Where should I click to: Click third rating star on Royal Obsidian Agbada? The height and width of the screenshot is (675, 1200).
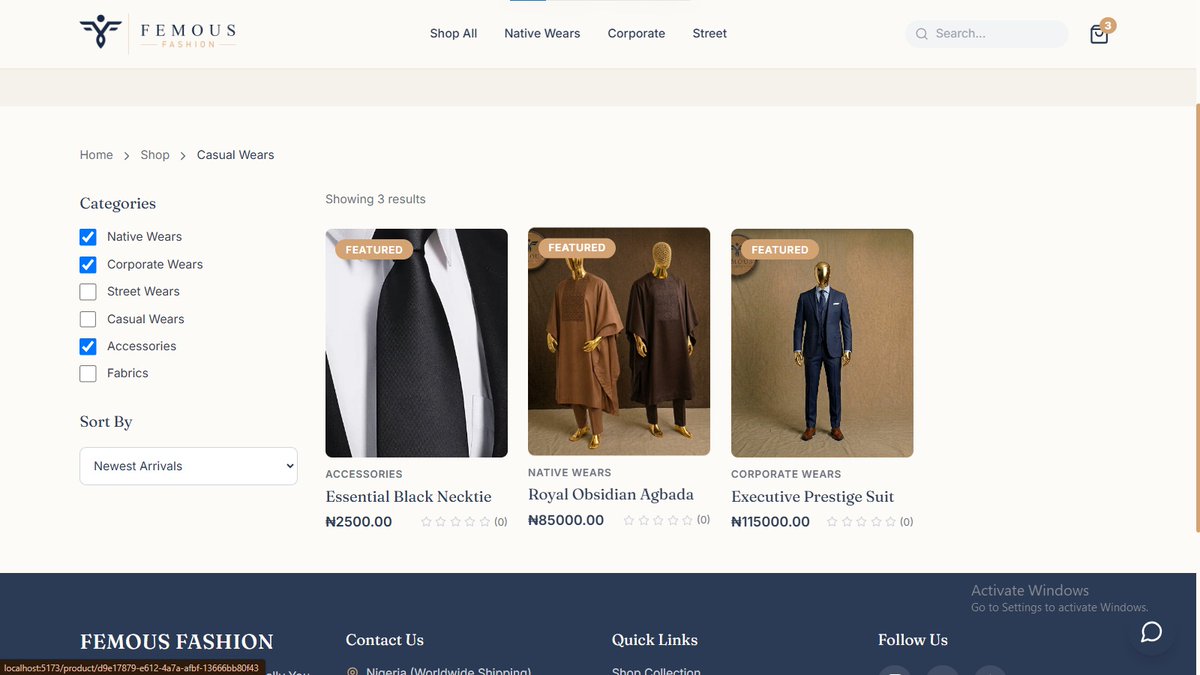pyautogui.click(x=658, y=520)
